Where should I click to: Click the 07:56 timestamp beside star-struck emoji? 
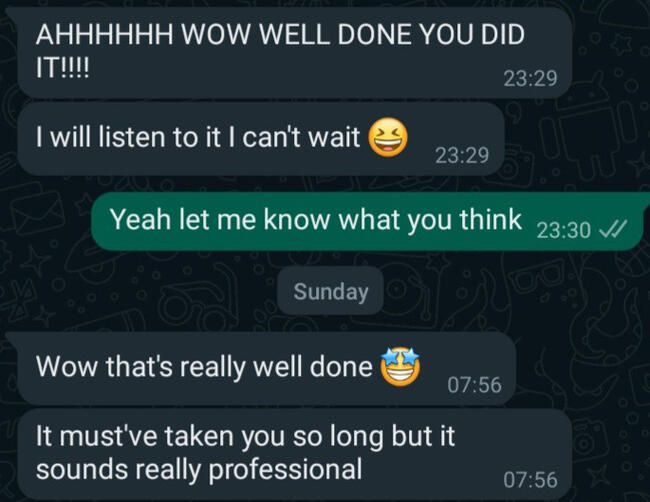474,385
